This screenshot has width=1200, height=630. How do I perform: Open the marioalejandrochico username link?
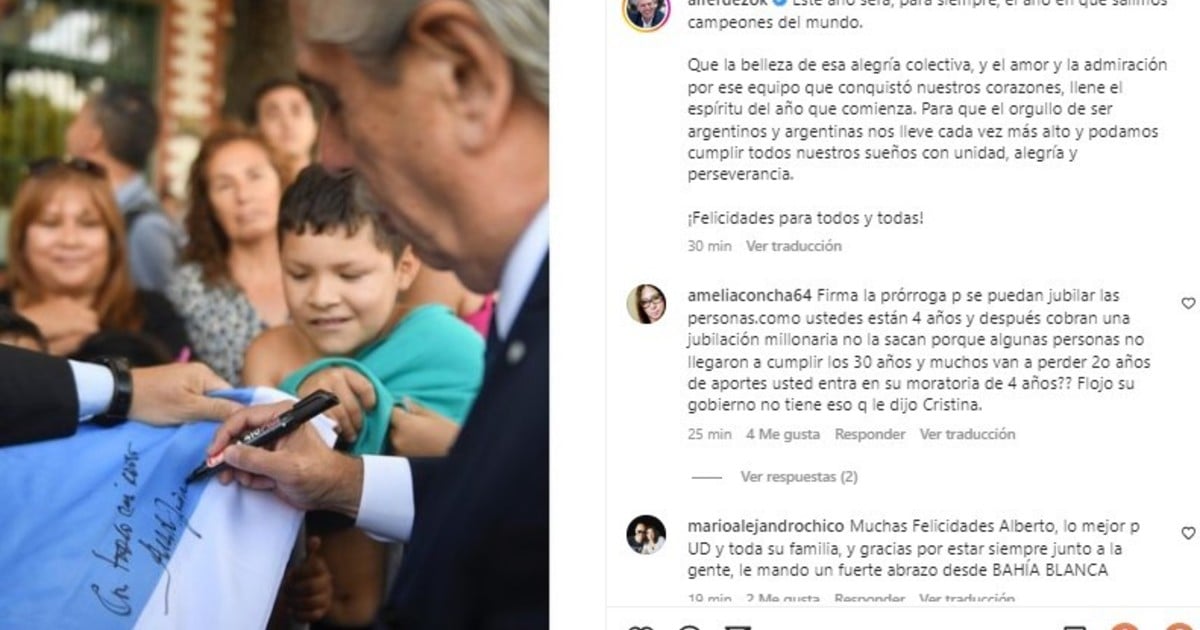pos(766,526)
